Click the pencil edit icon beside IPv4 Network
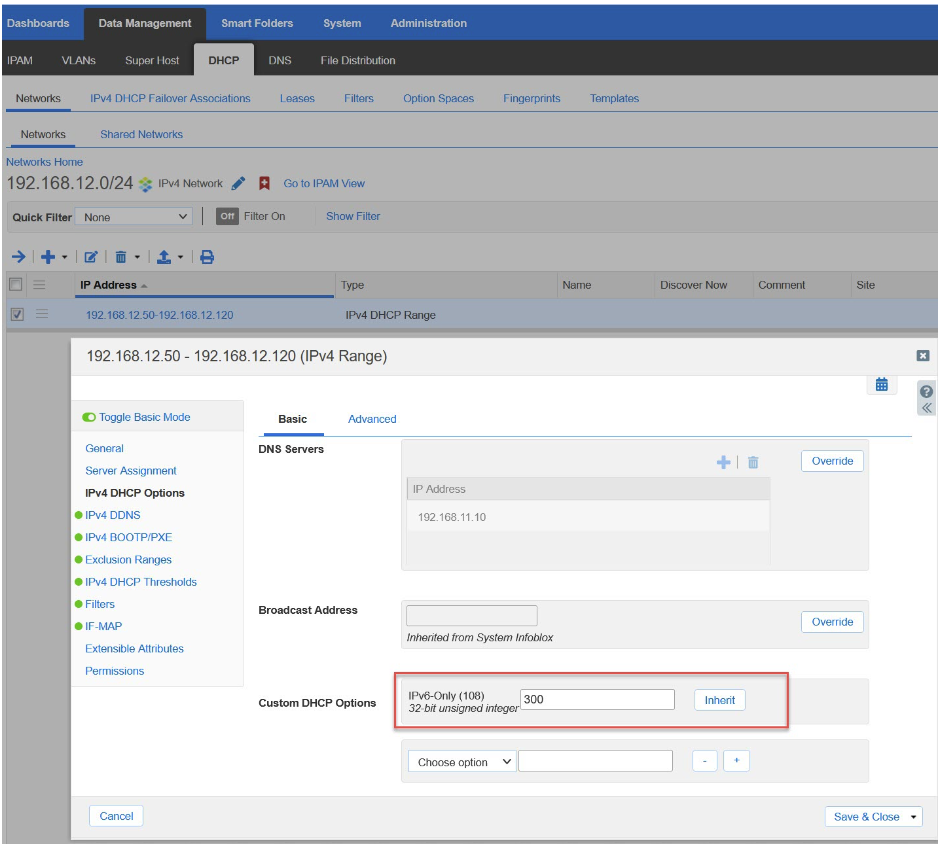This screenshot has width=941, height=846. coord(238,184)
